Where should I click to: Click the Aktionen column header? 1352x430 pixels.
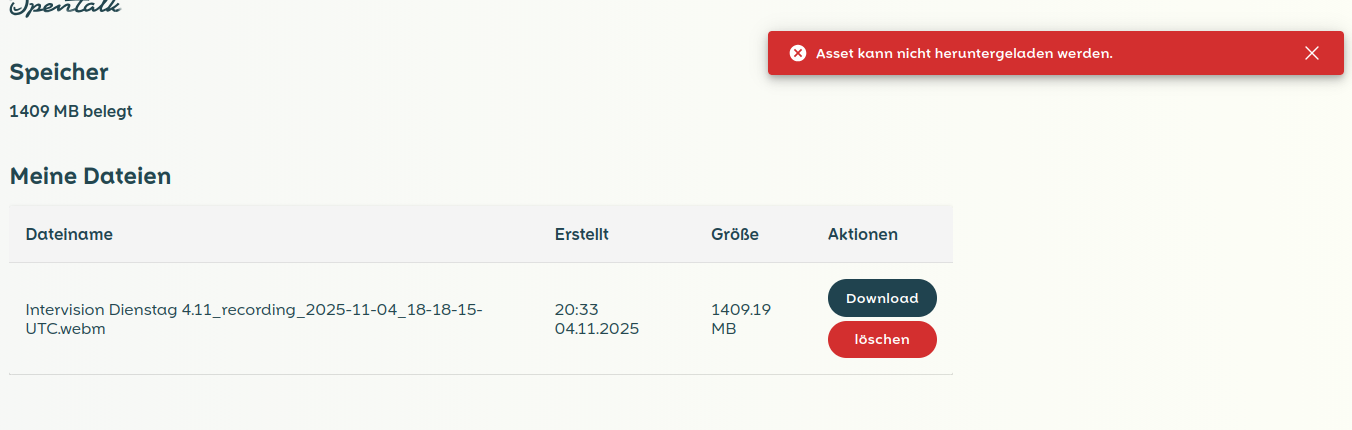click(862, 234)
